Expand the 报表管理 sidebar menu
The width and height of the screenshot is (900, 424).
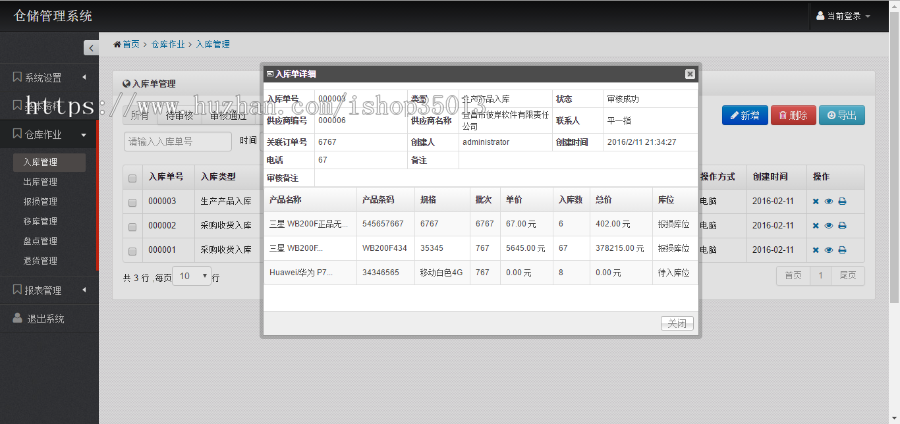tap(49, 290)
